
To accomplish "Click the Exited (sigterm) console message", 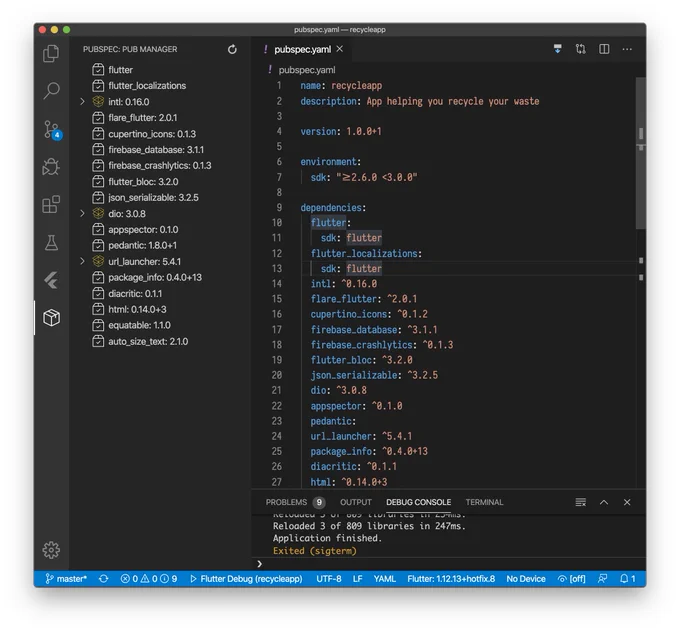I will 314,551.
